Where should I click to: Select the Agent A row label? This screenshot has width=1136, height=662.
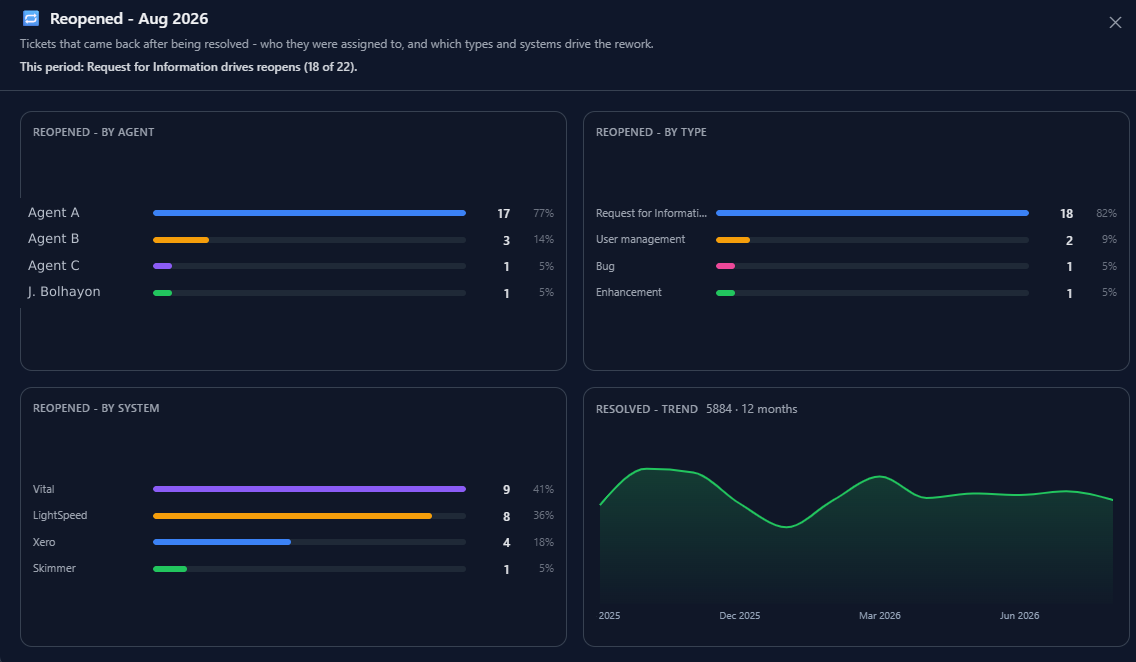tap(54, 212)
